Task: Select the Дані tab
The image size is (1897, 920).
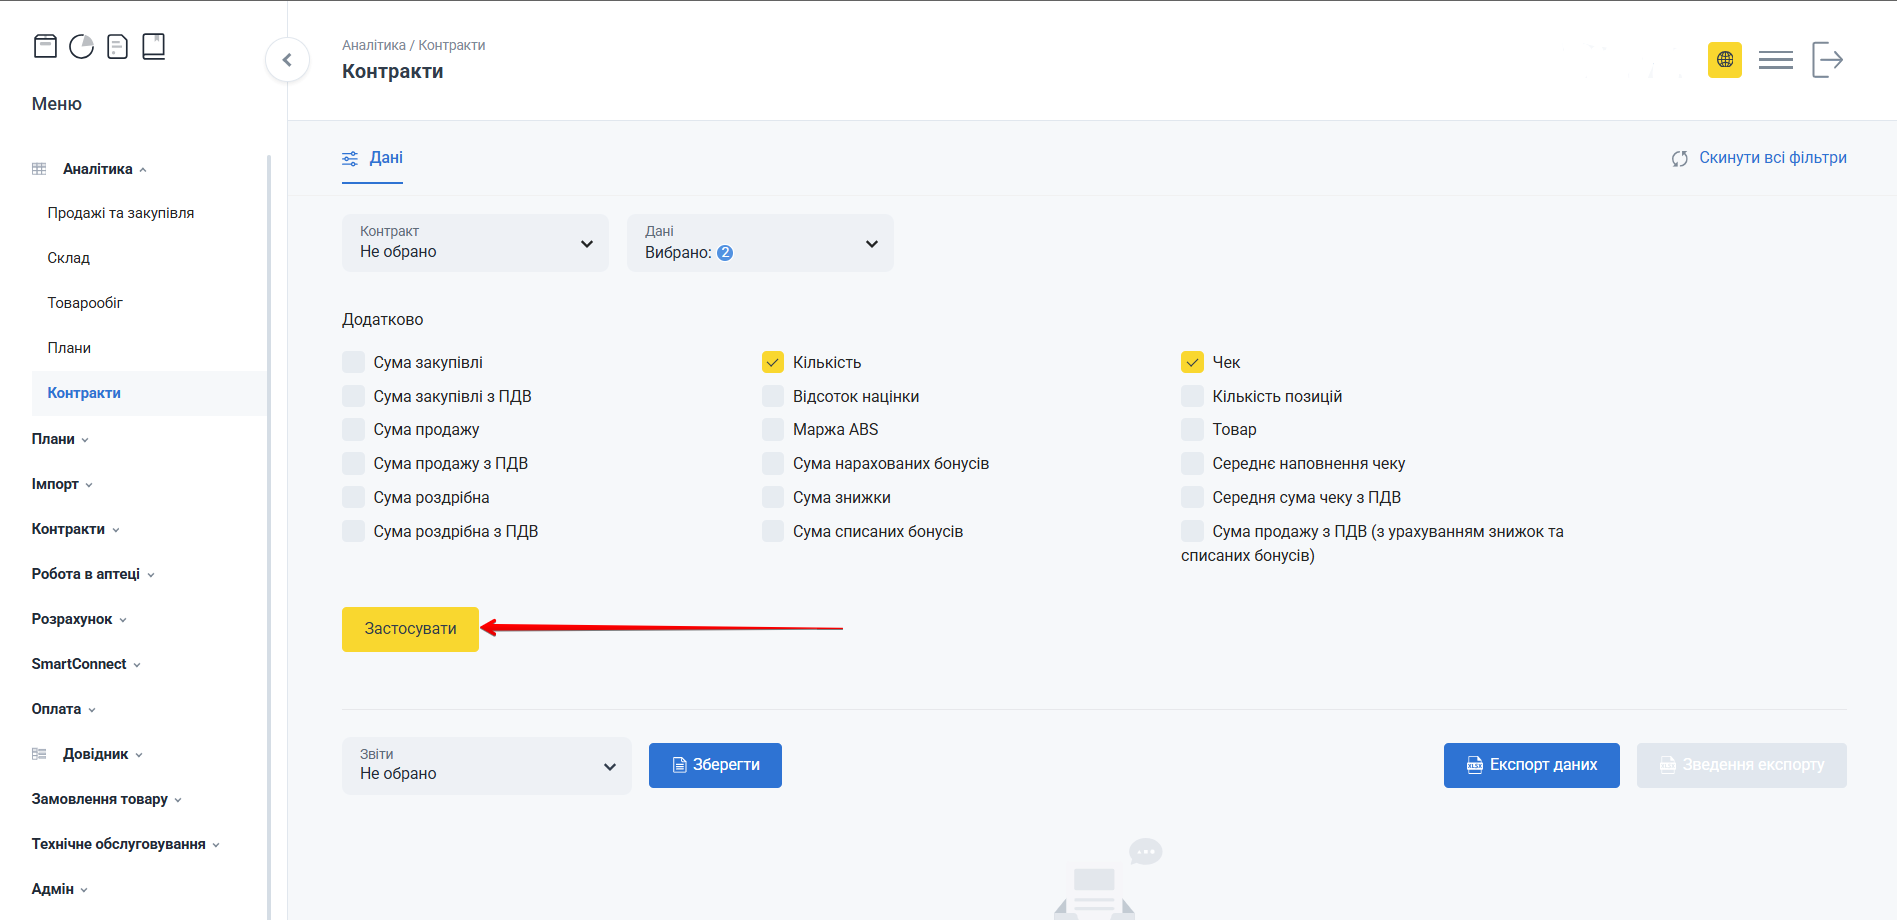Action: 373,158
